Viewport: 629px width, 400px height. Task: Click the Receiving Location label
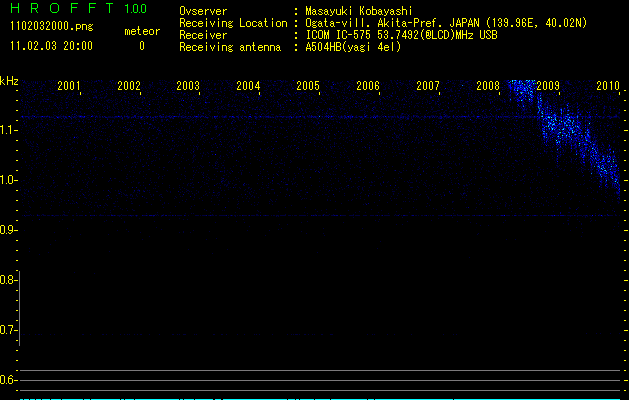(x=233, y=23)
